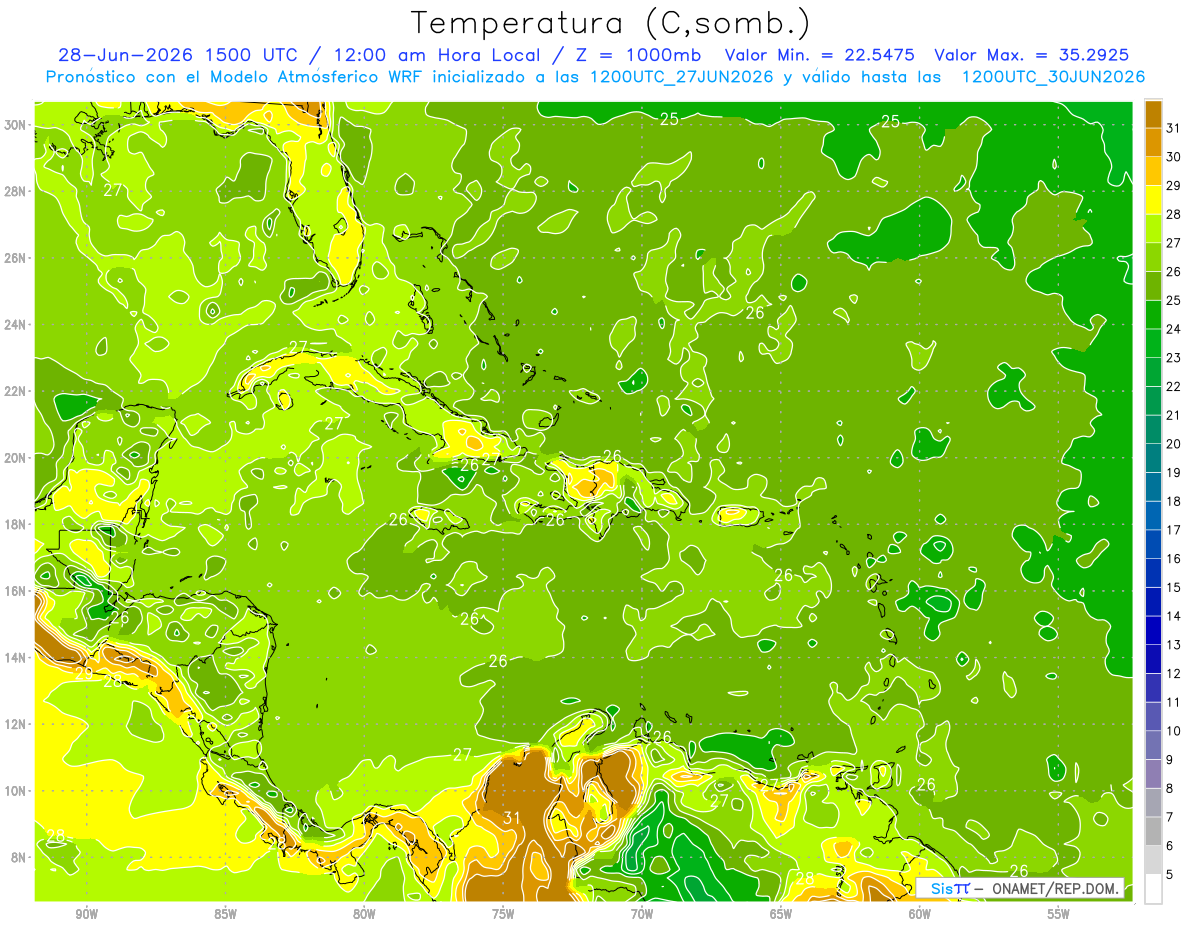The height and width of the screenshot is (927, 1200).
Task: Click the 90W longitude axis label
Action: click(x=86, y=914)
